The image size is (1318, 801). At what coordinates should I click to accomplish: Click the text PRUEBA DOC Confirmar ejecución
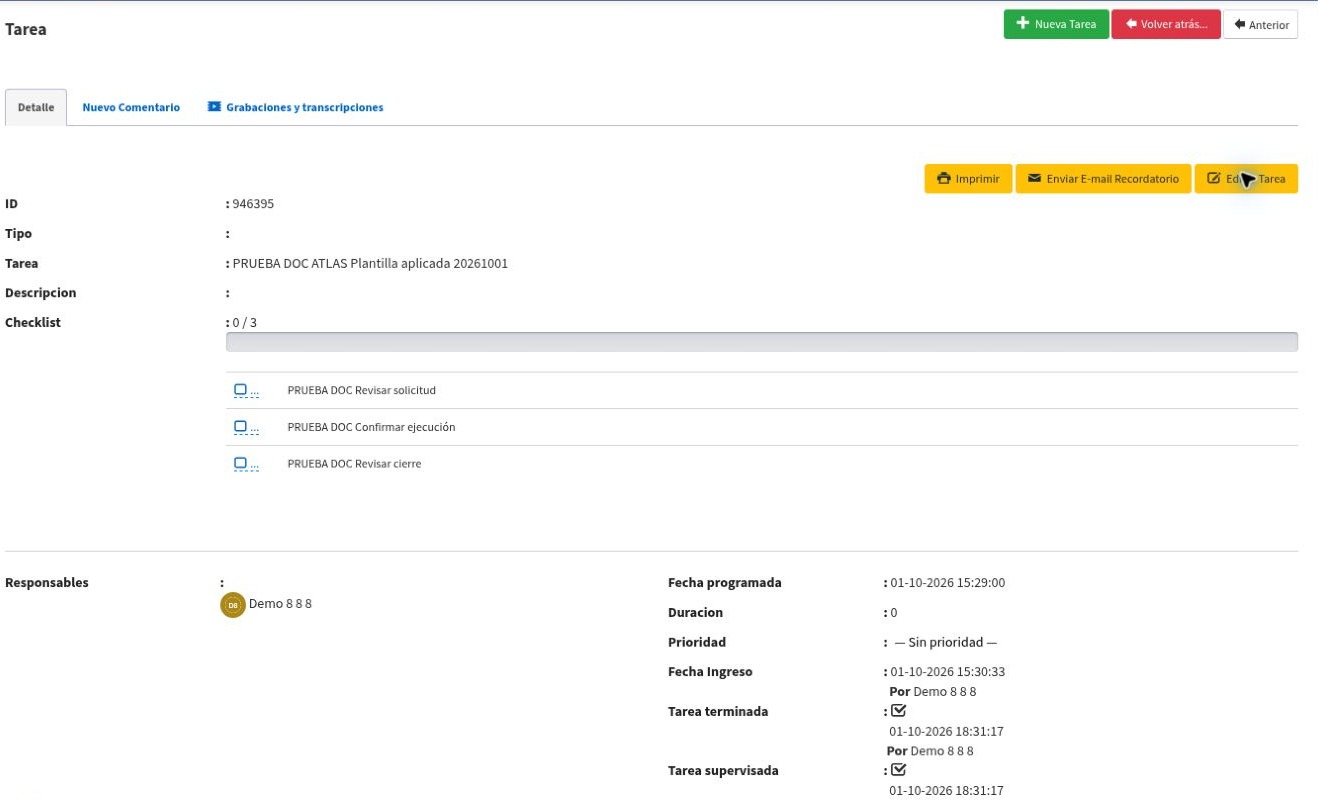371,427
